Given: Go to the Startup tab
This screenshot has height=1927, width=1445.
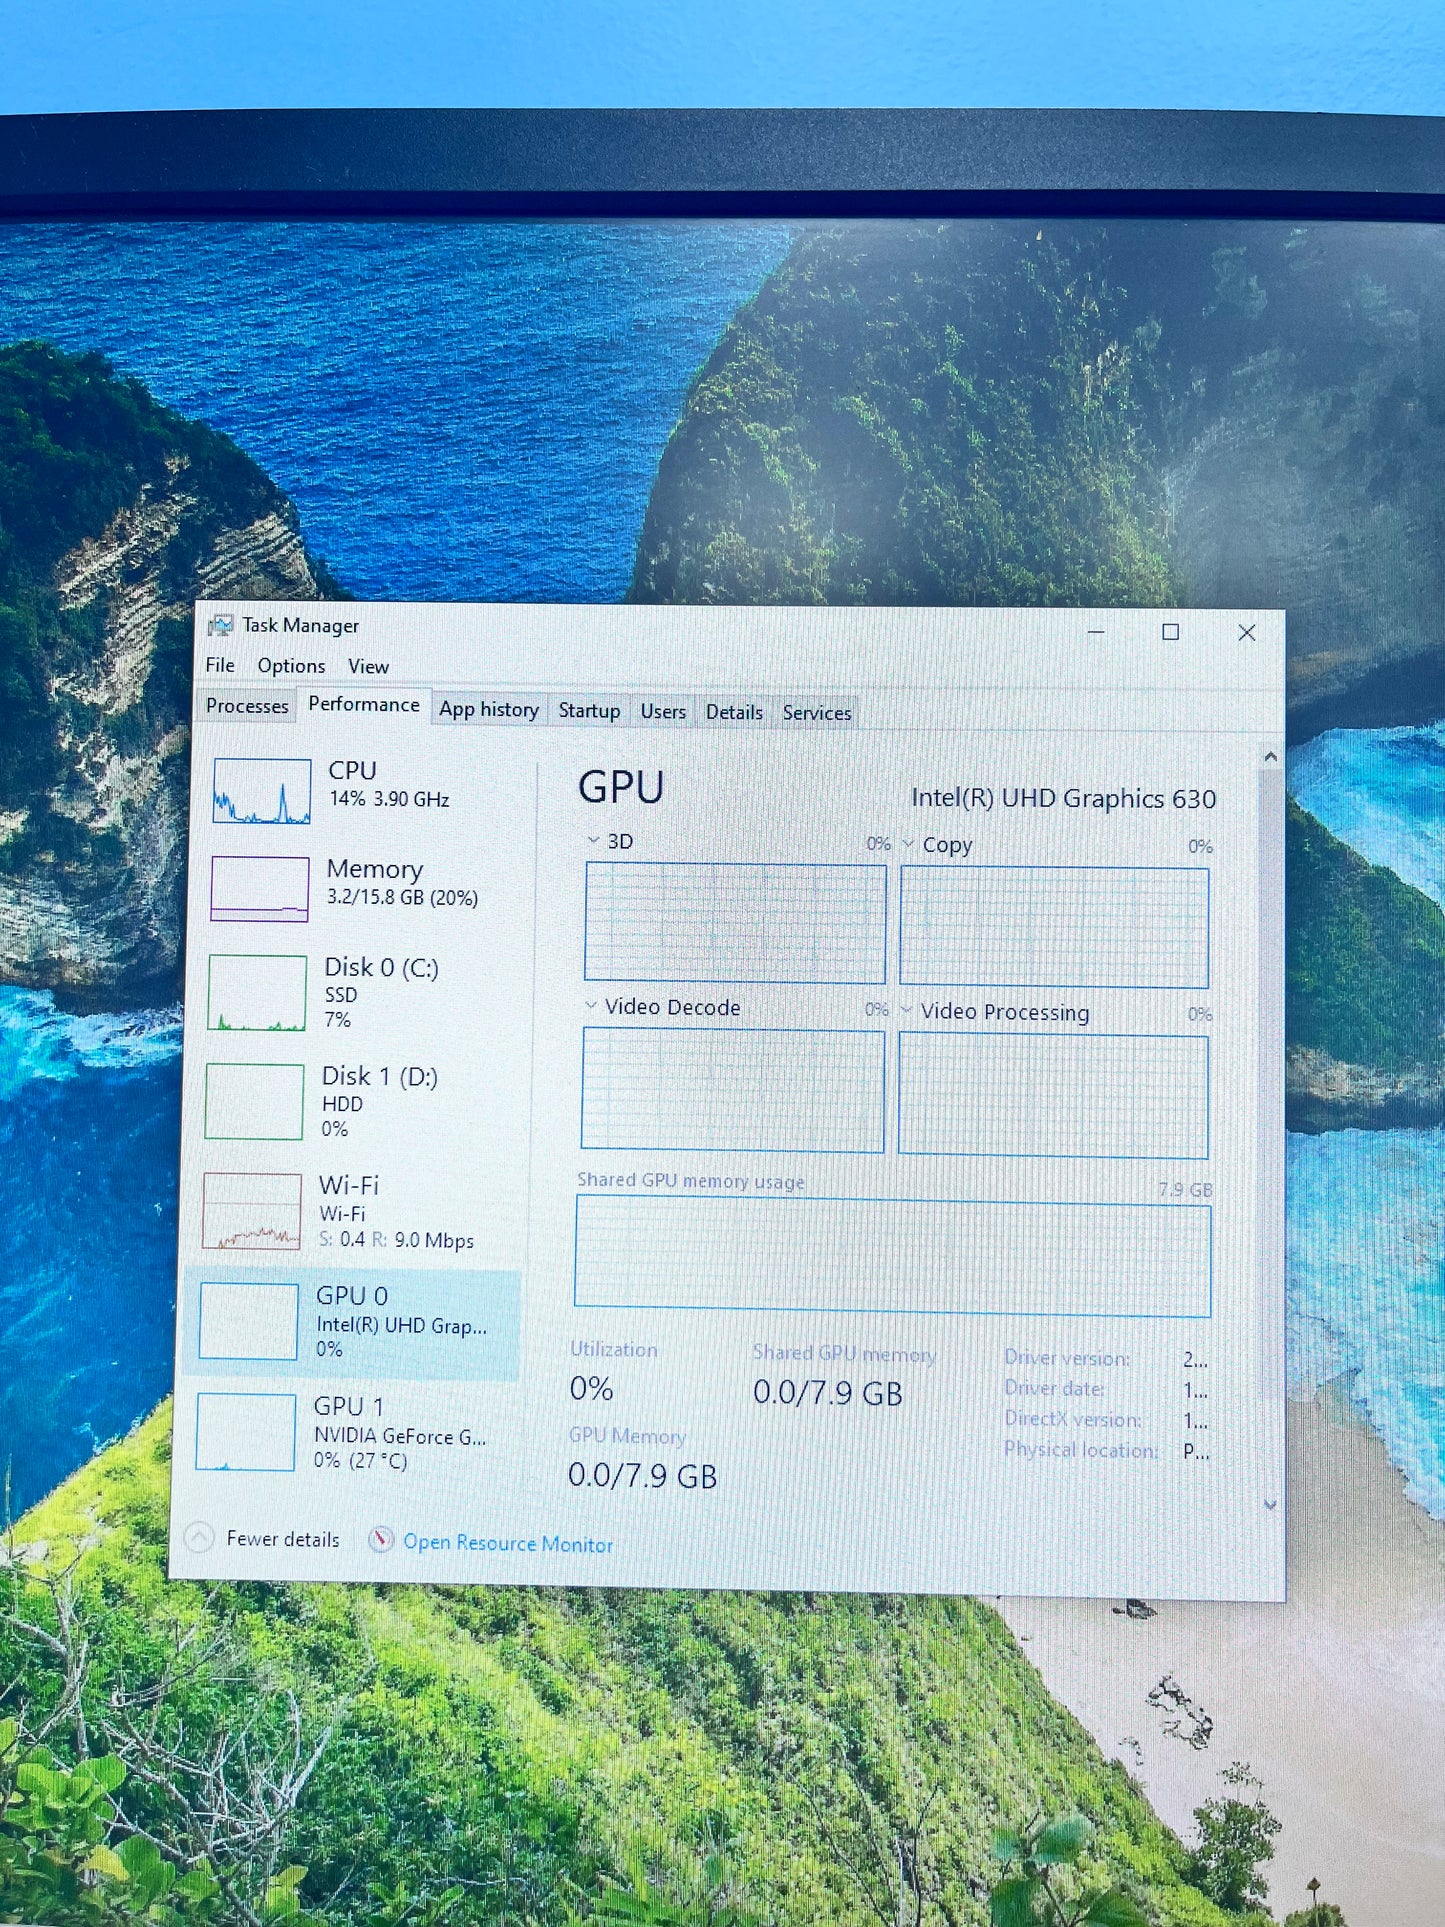Looking at the screenshot, I should click(589, 711).
